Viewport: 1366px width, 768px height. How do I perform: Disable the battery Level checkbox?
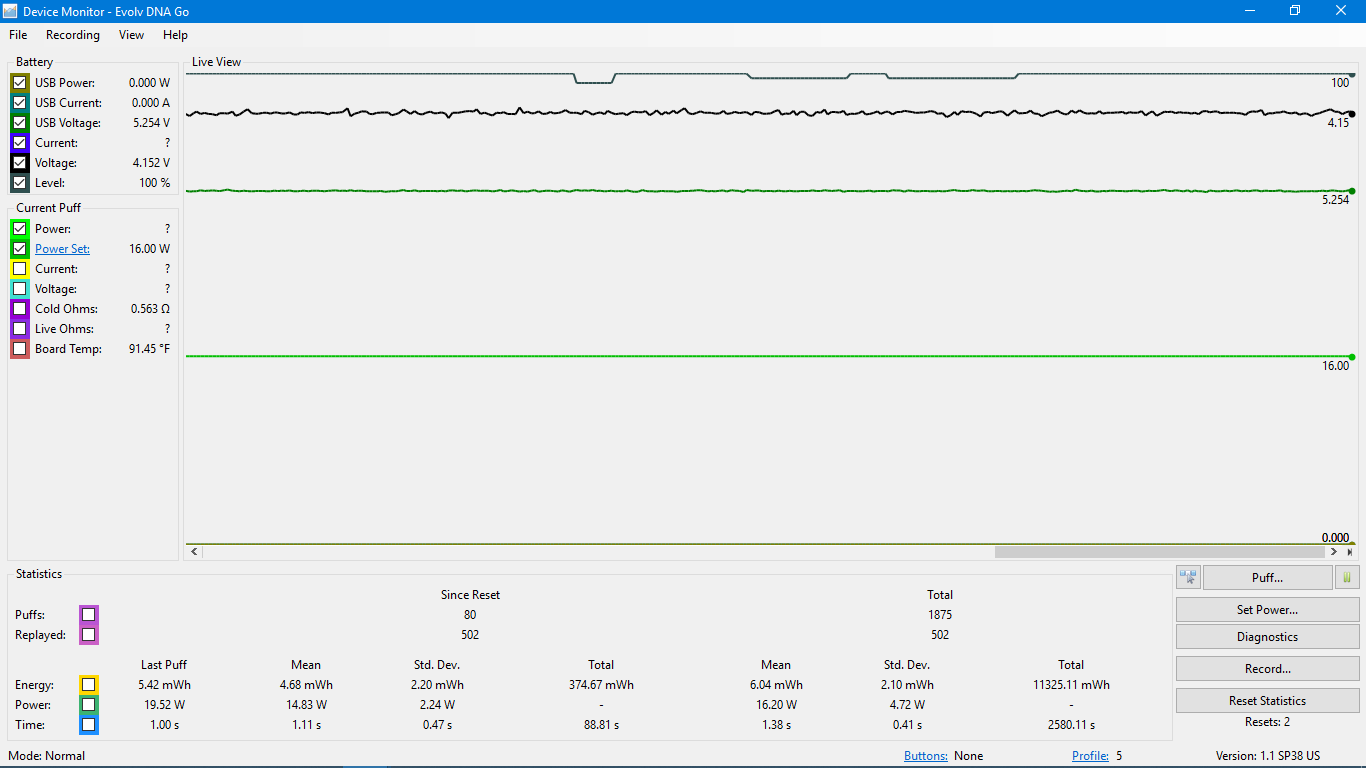pos(19,183)
